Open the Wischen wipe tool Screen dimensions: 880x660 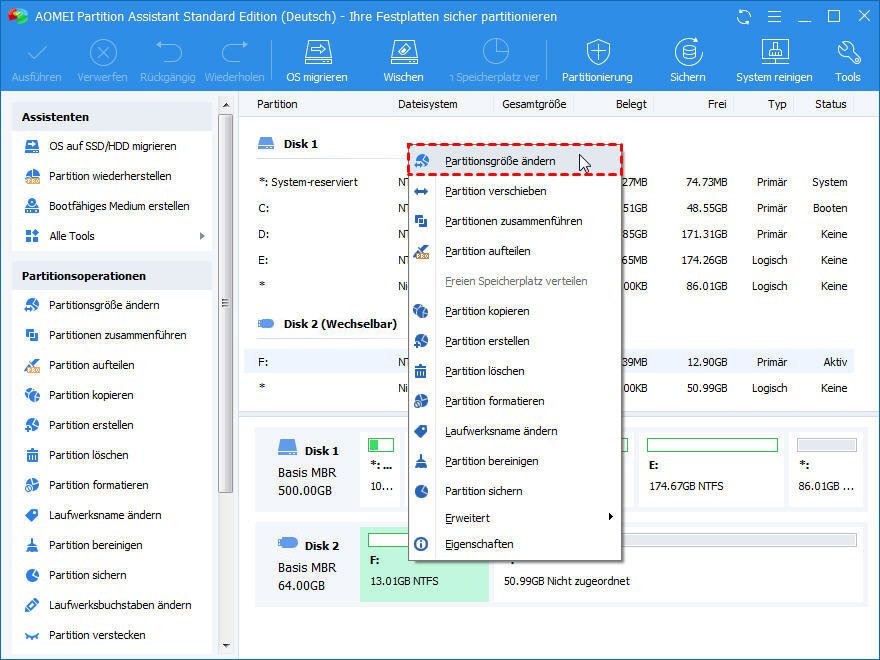point(403,61)
